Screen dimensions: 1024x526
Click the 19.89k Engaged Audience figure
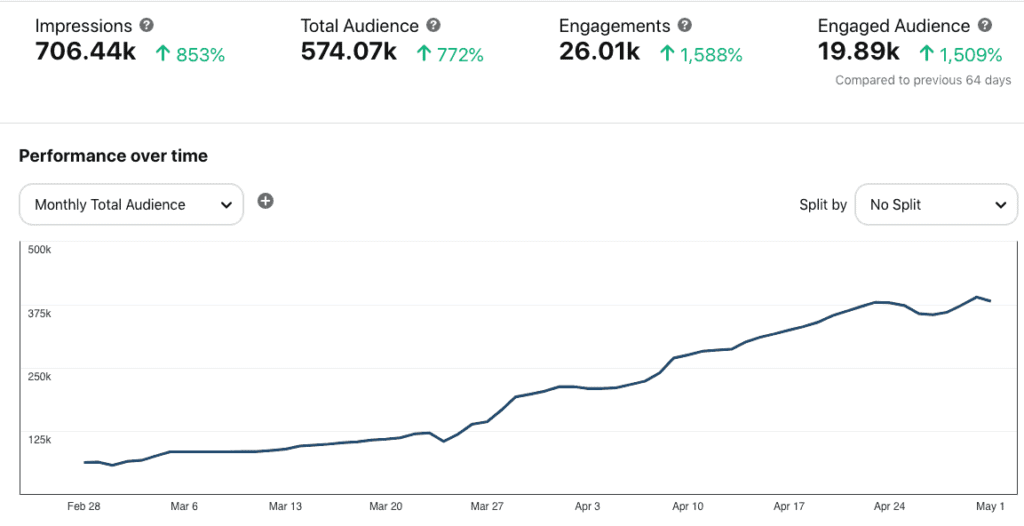point(859,52)
